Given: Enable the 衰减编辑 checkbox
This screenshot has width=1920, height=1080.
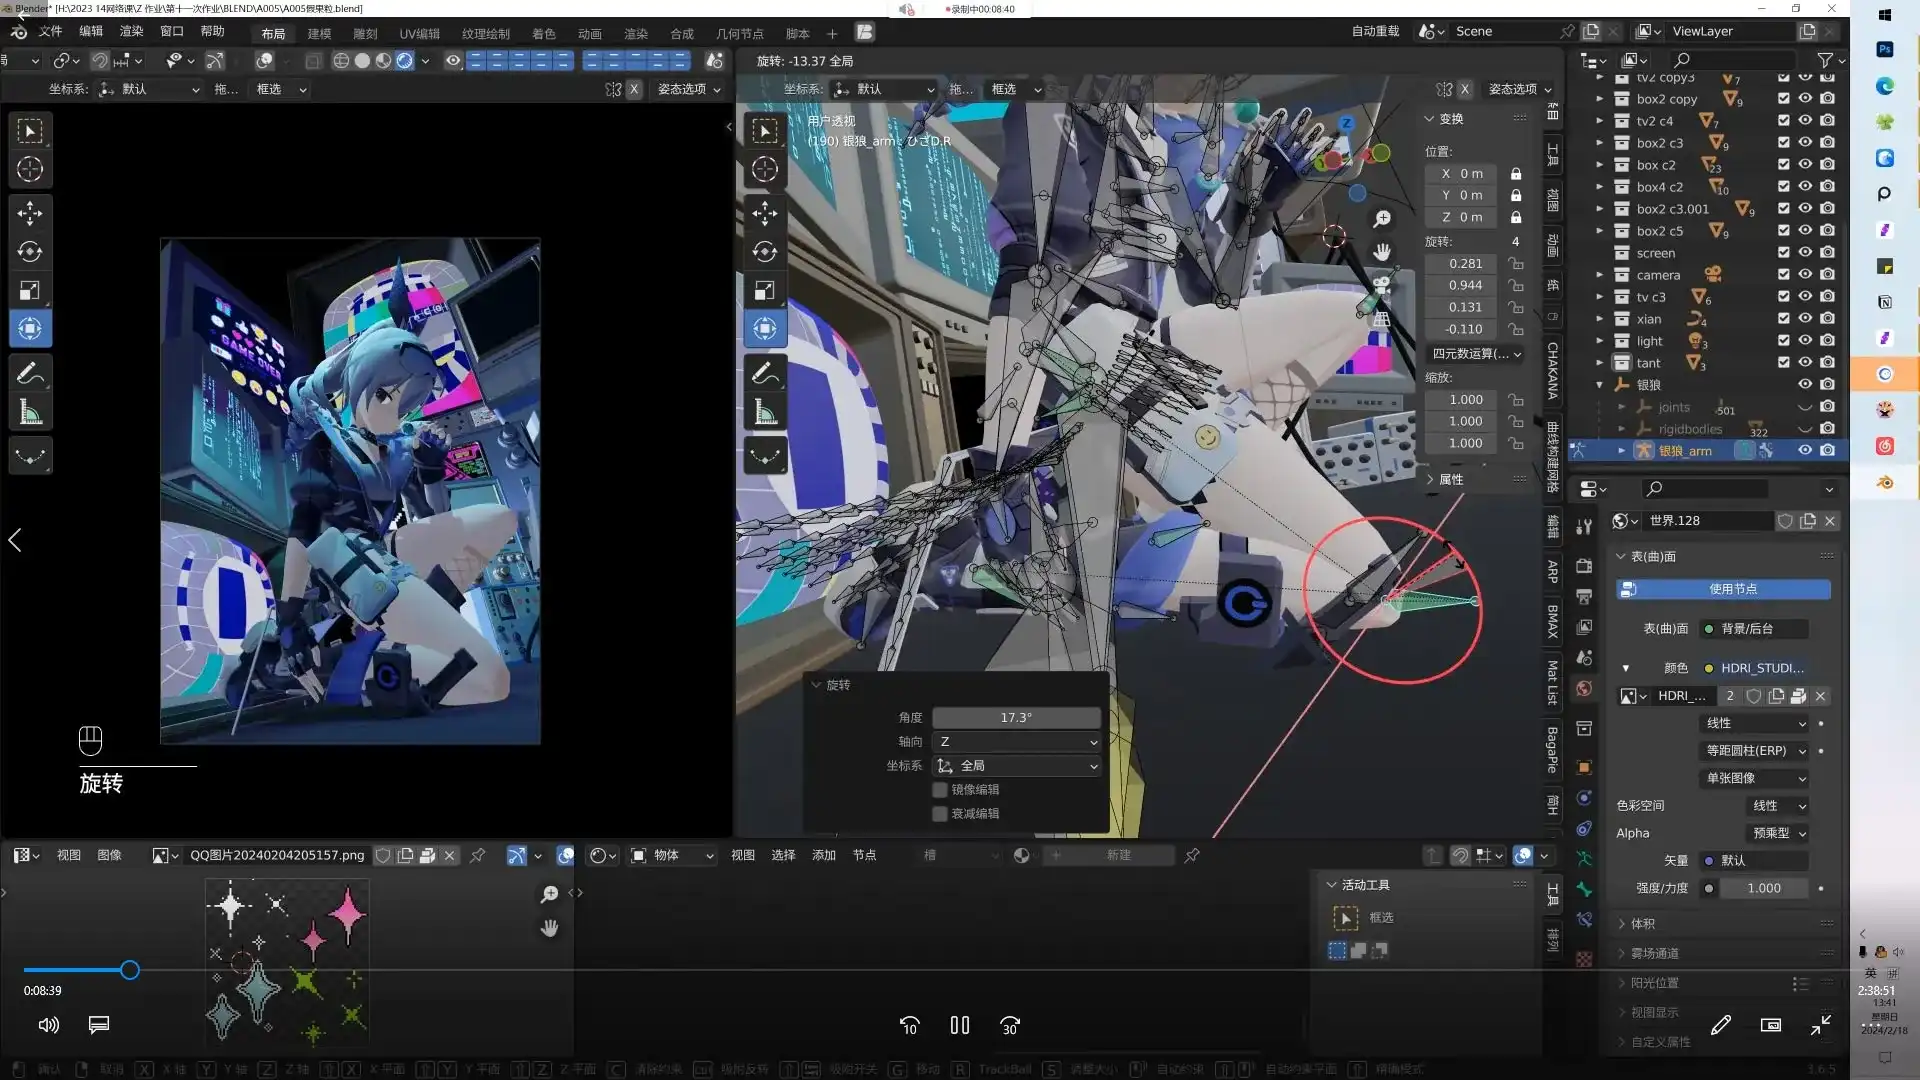Looking at the screenshot, I should click(x=940, y=814).
